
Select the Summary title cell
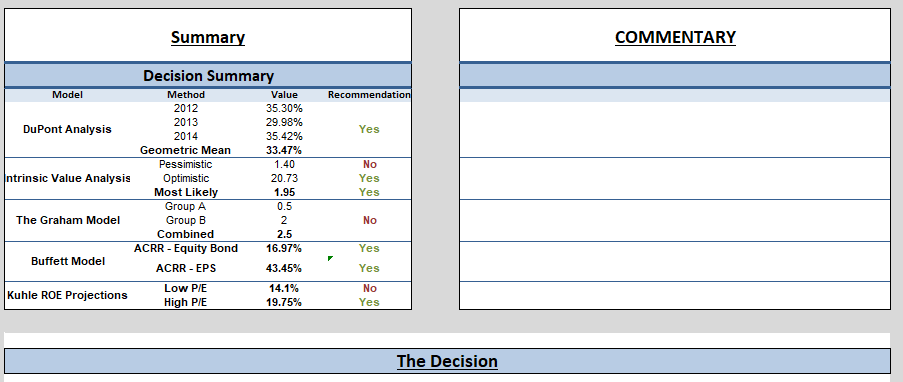pos(208,36)
